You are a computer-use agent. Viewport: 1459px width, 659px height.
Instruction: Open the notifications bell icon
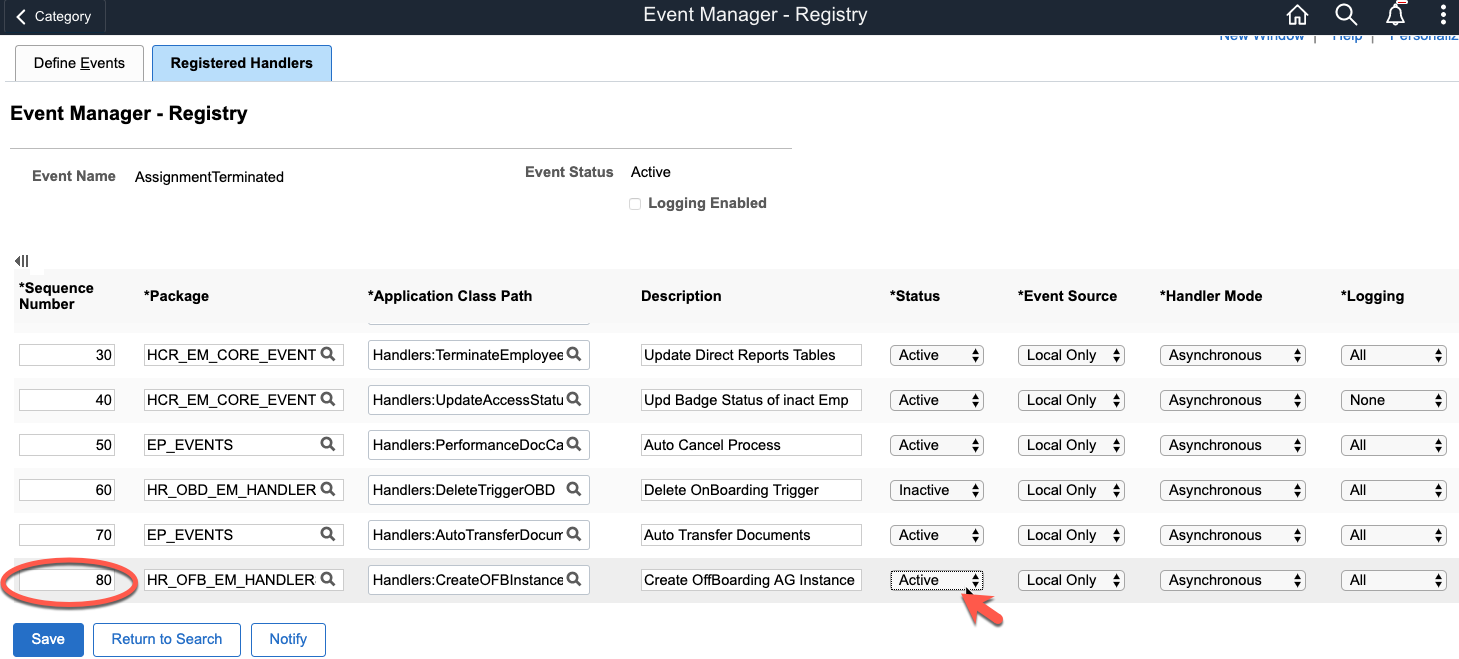tap(1395, 15)
